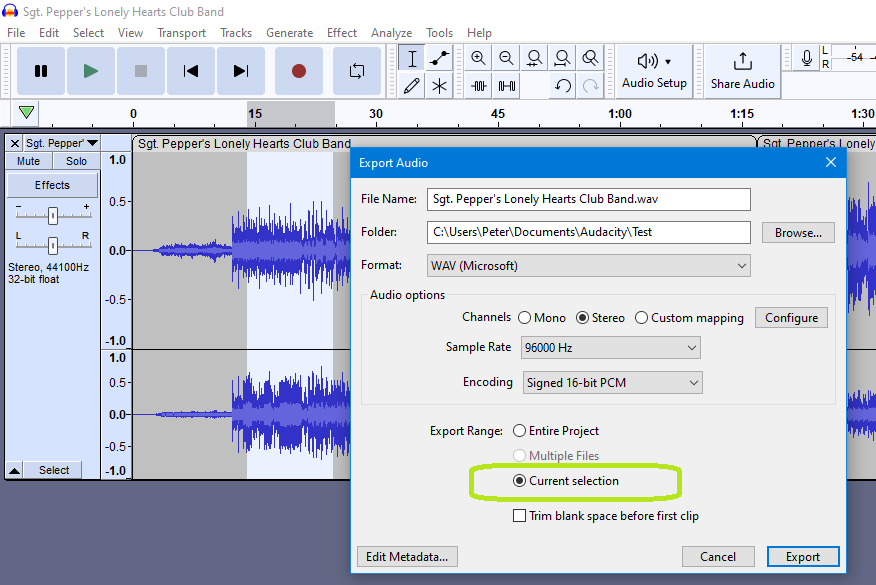The image size is (876, 585).
Task: Click the Export button
Action: point(803,557)
